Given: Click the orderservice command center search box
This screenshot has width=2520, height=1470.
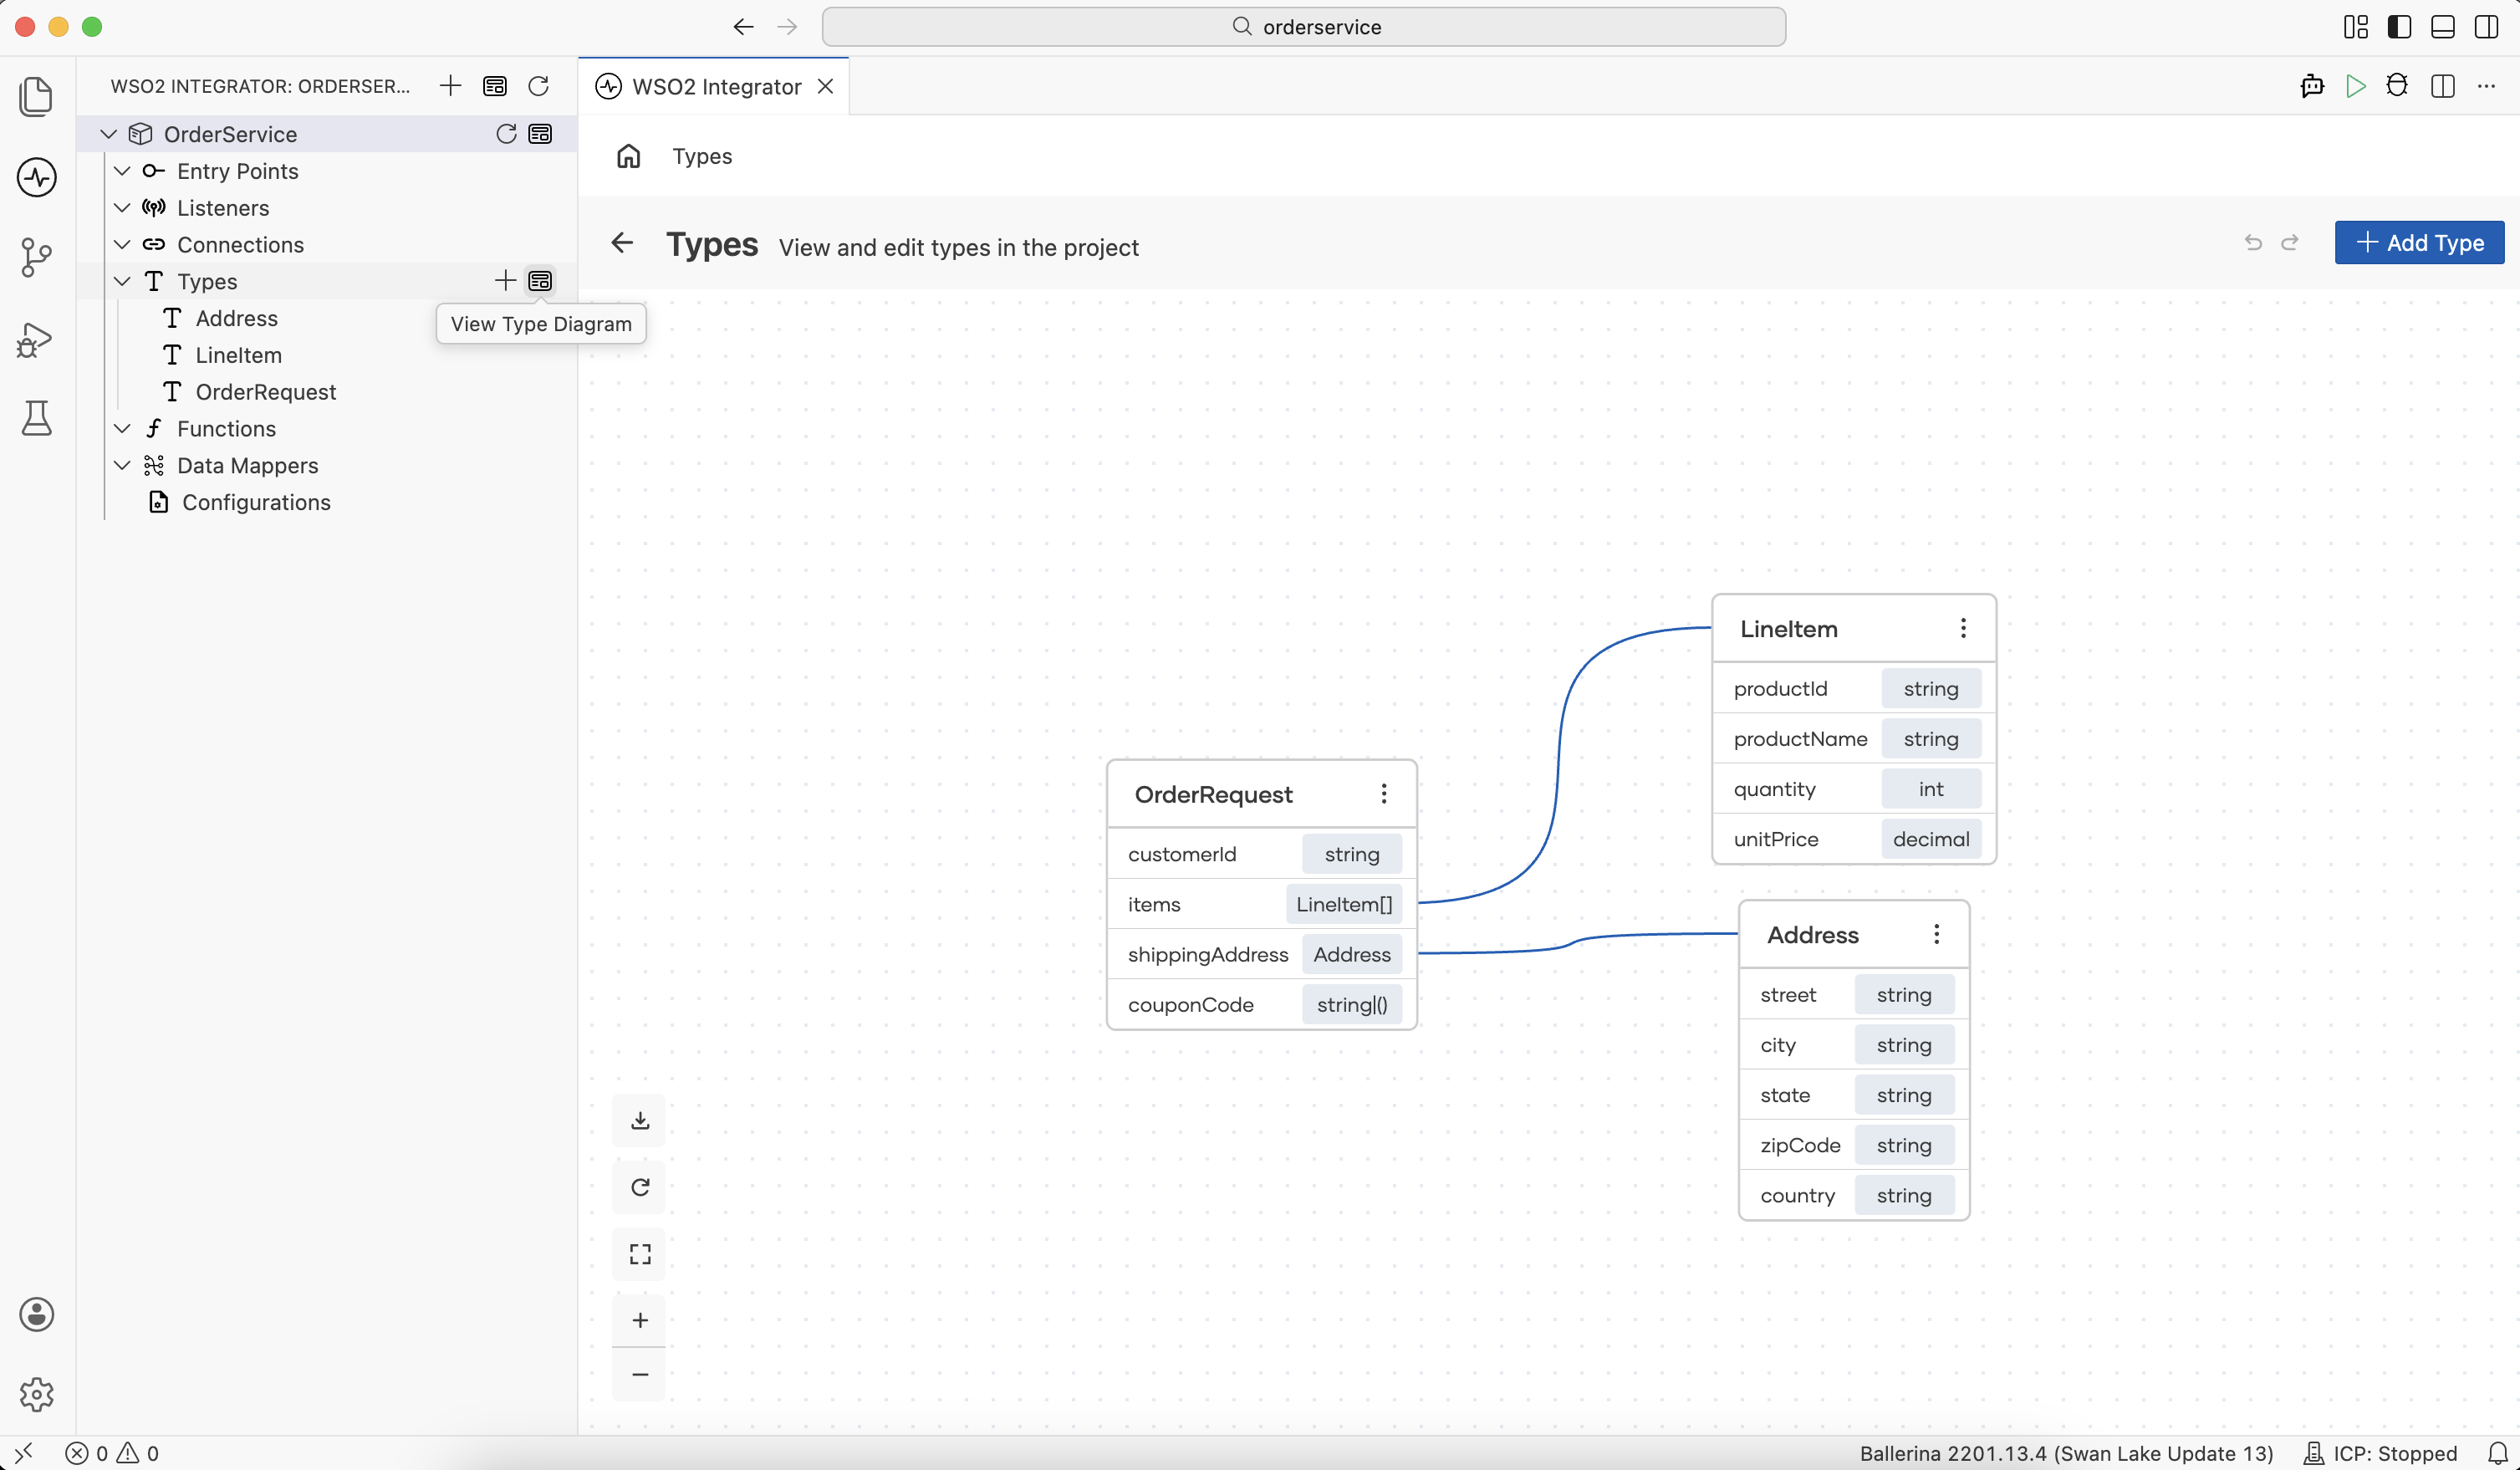Looking at the screenshot, I should tap(1303, 27).
